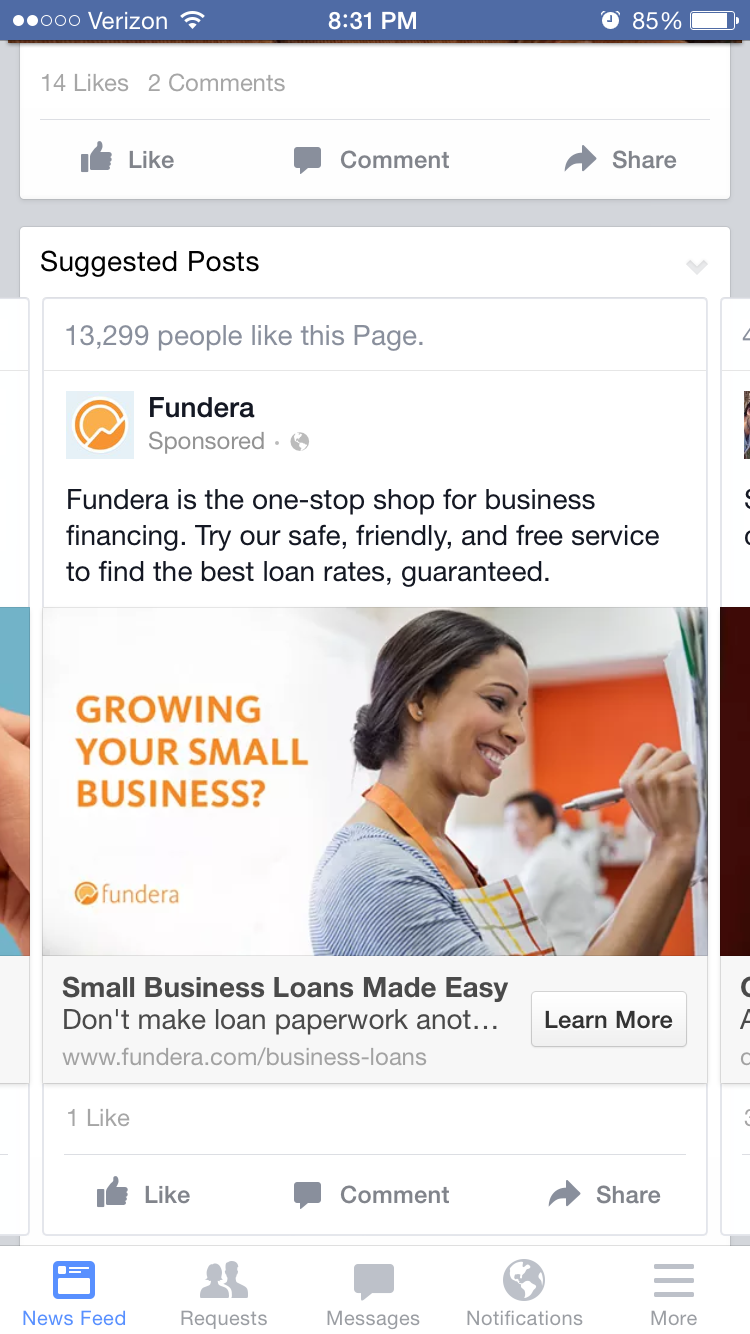The width and height of the screenshot is (750, 1334).
Task: Open the Fundera page name link
Action: point(201,407)
